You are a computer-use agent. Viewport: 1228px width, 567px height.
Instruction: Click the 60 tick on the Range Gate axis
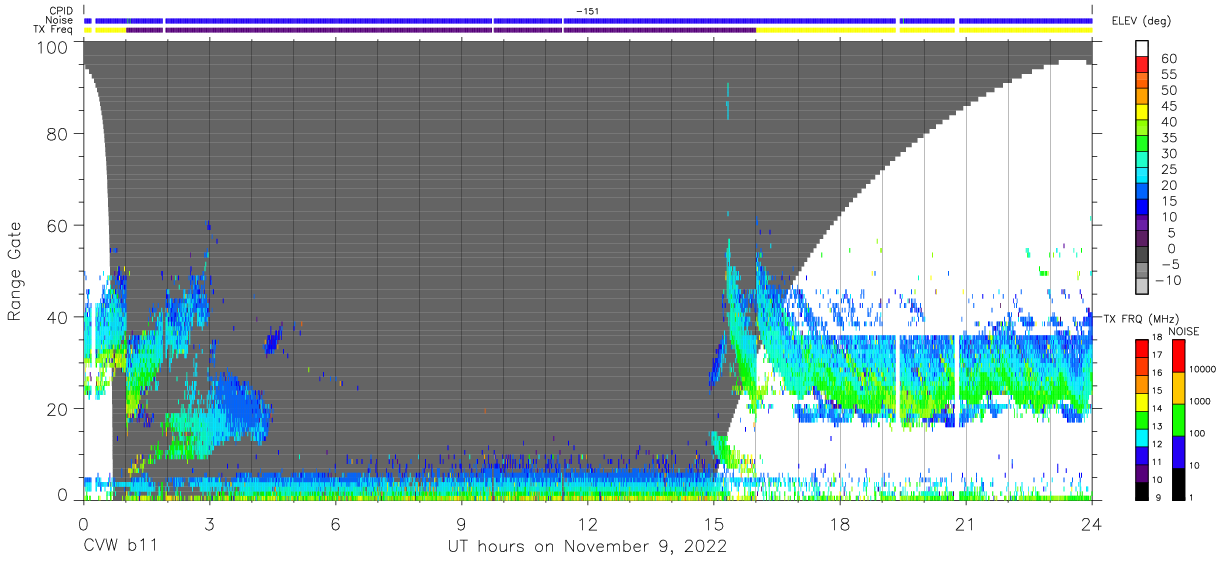coord(59,226)
